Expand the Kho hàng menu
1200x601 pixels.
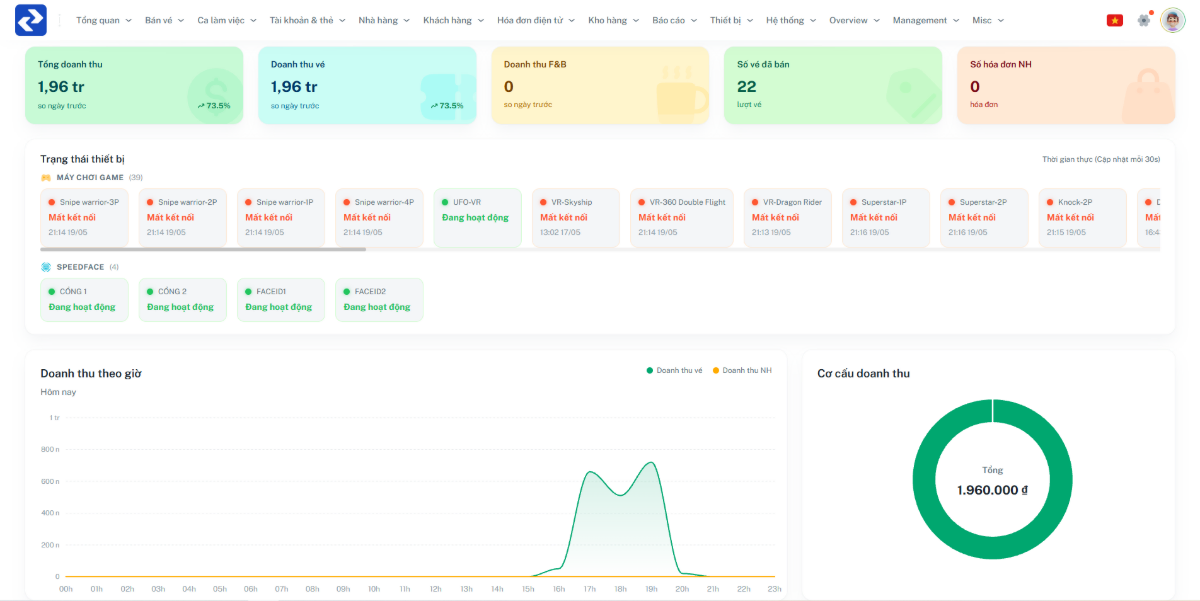614,20
